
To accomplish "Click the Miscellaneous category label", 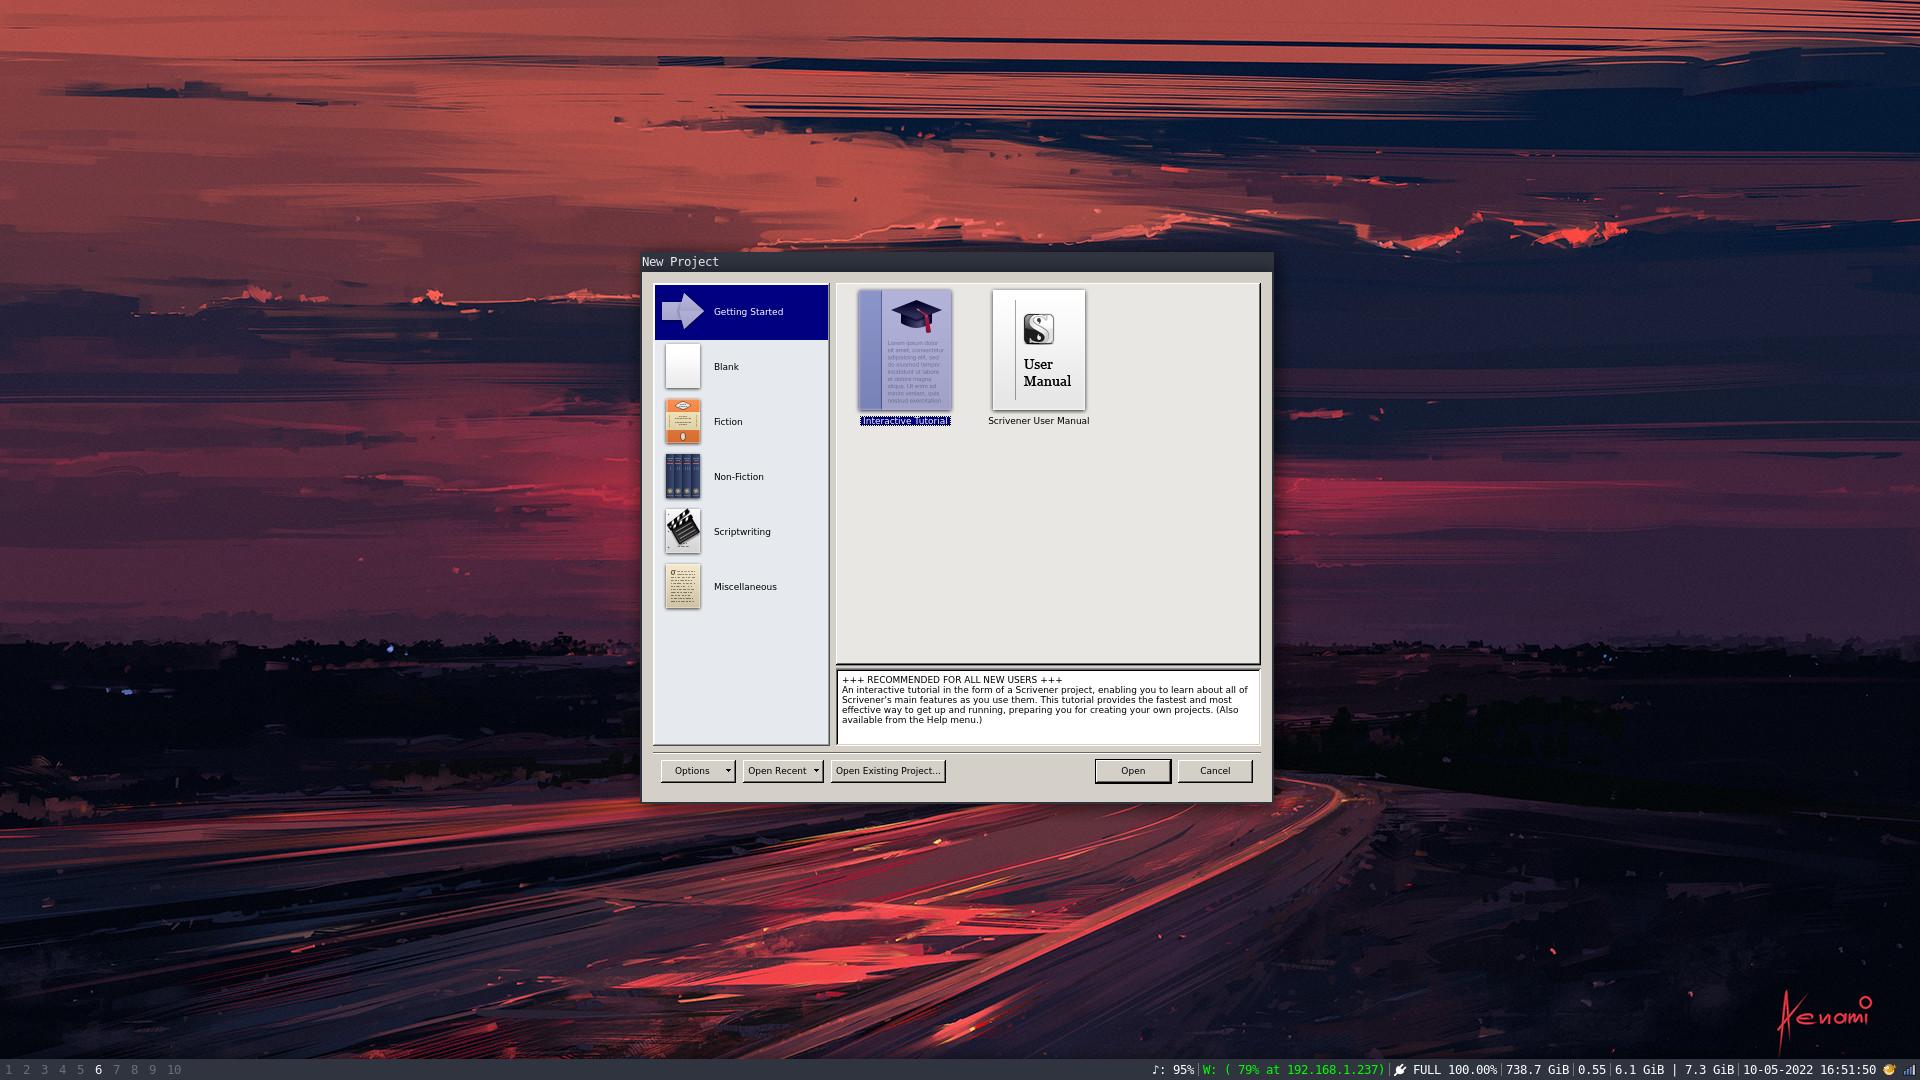I will [x=745, y=587].
